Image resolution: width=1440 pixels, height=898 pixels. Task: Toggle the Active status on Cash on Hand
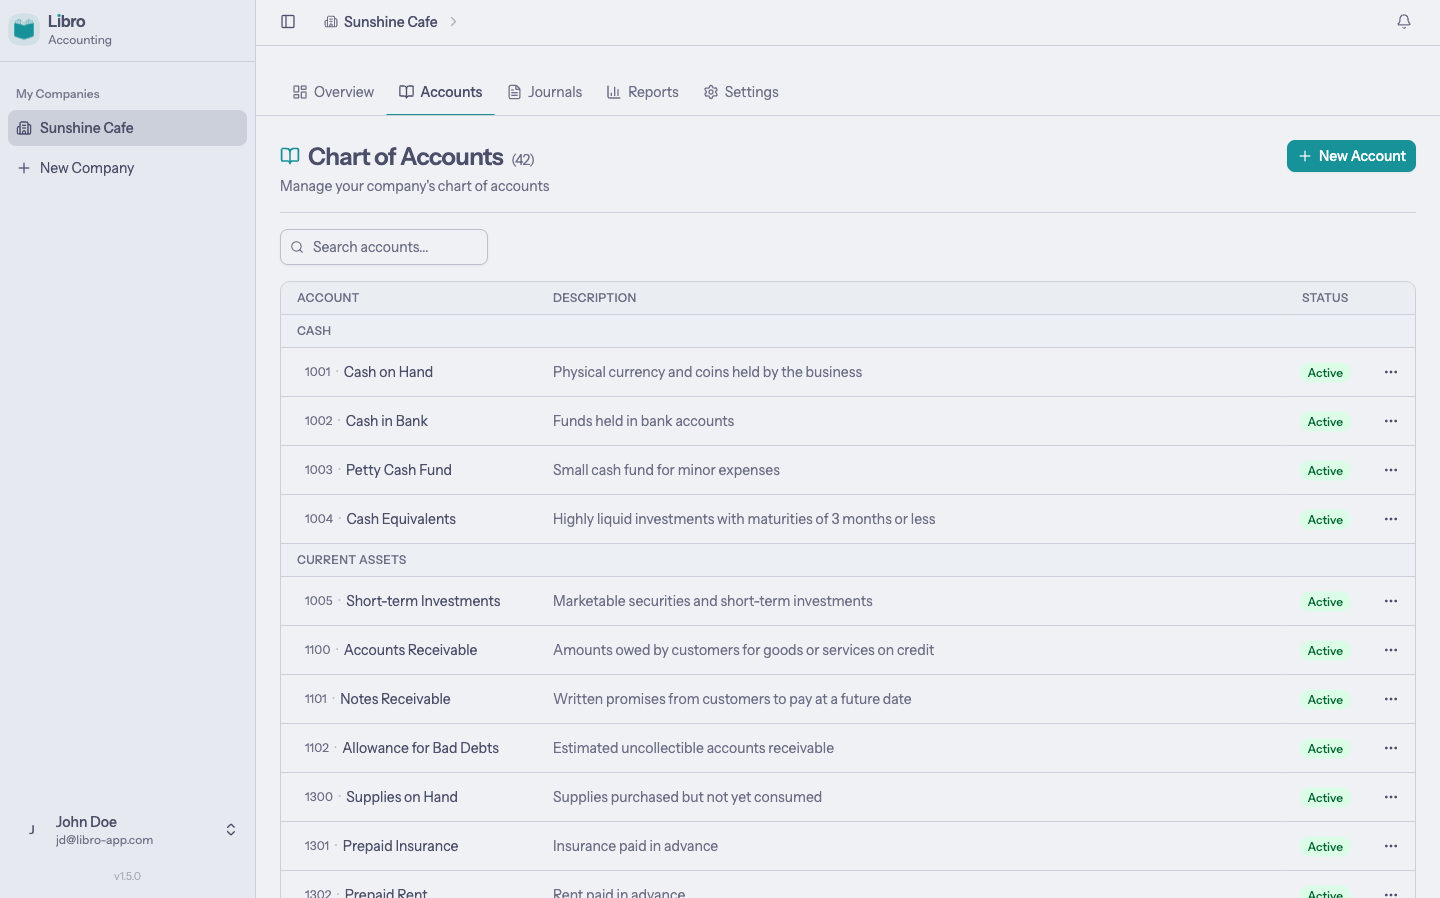1325,372
